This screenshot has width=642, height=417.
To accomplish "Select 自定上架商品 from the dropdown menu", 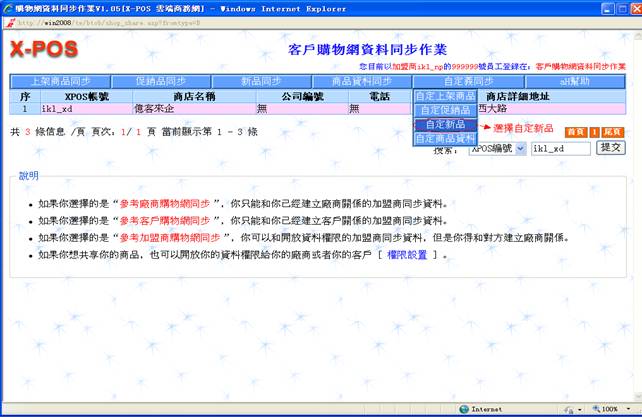I will coord(445,96).
